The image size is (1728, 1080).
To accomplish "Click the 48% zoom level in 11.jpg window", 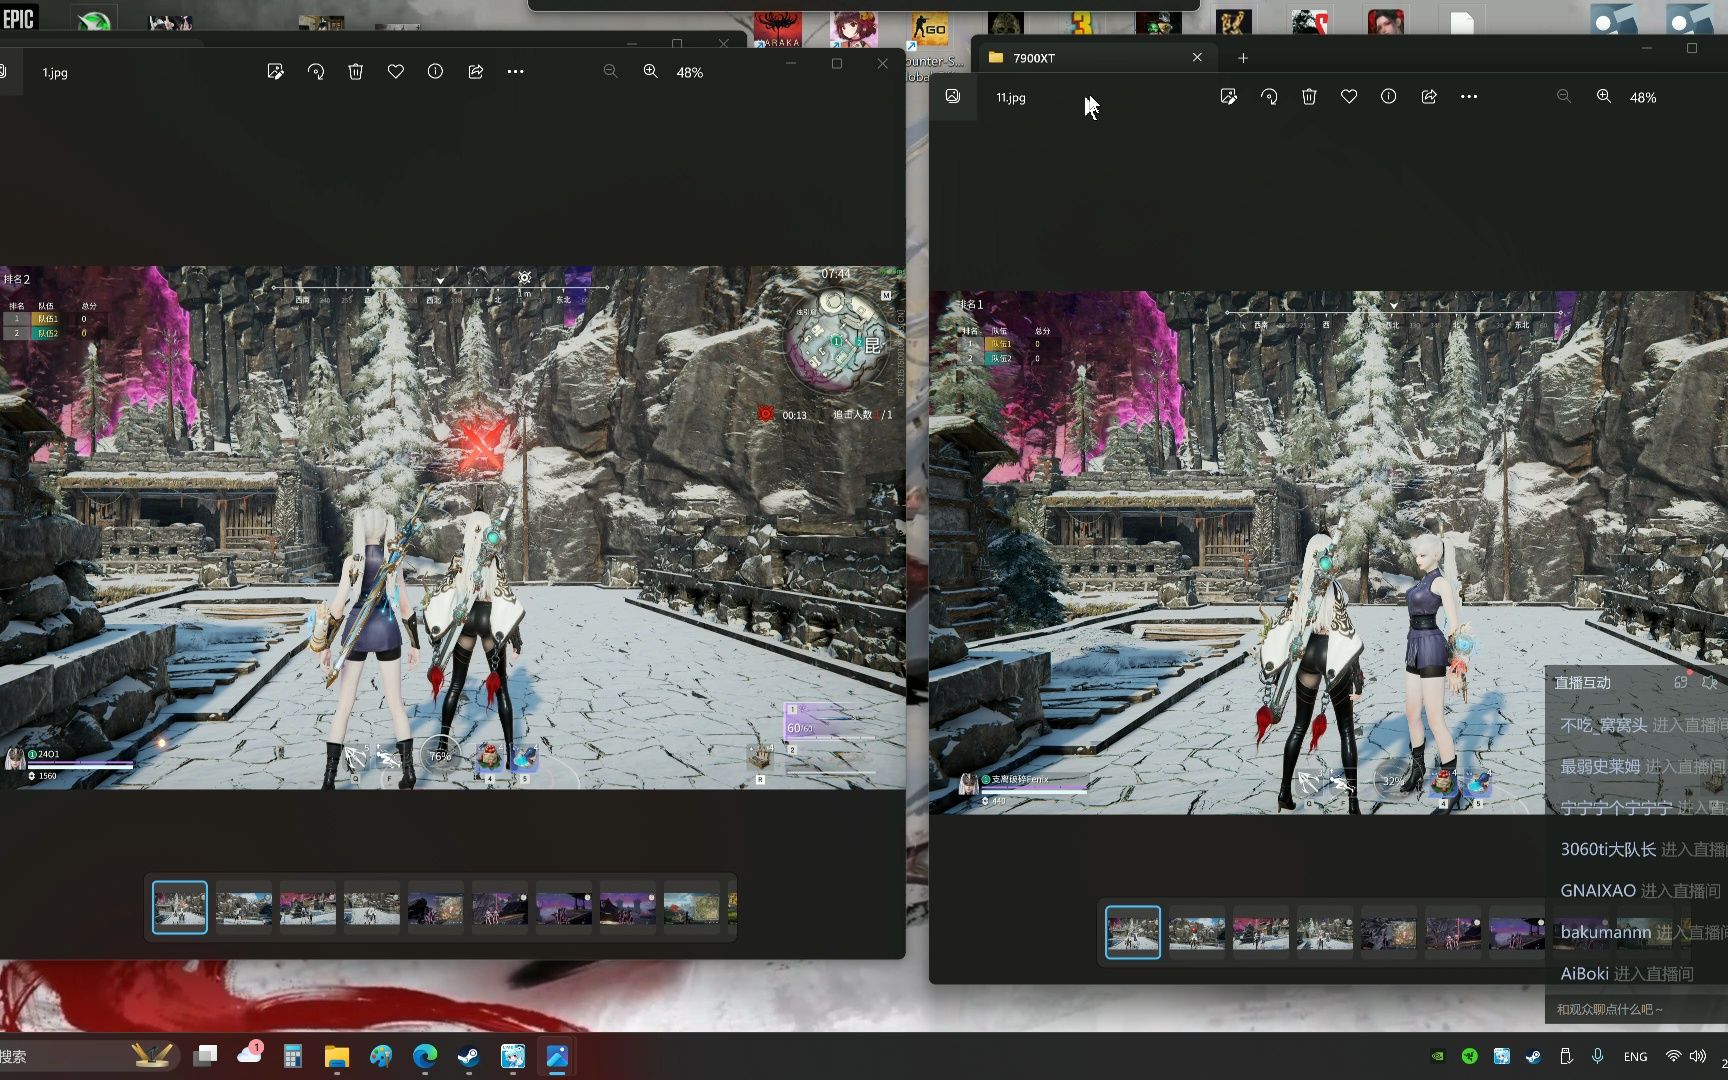I will coord(1643,98).
